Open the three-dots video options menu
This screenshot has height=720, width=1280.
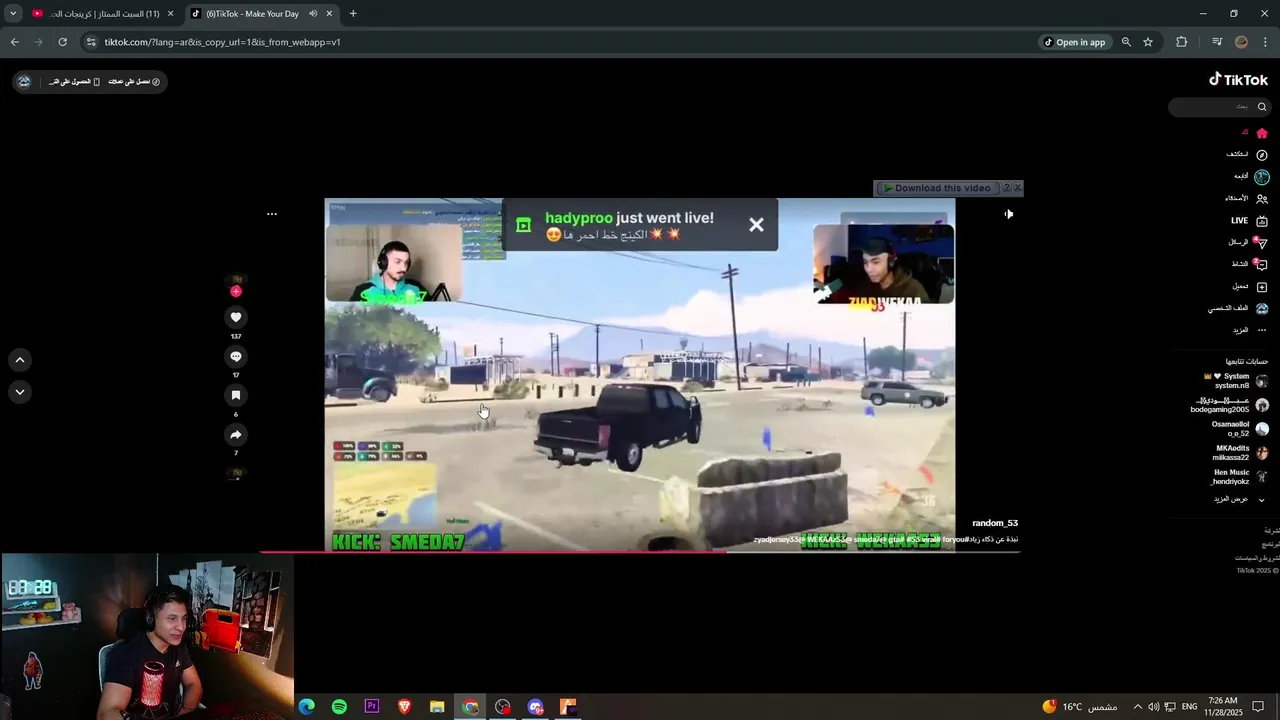tap(272, 214)
